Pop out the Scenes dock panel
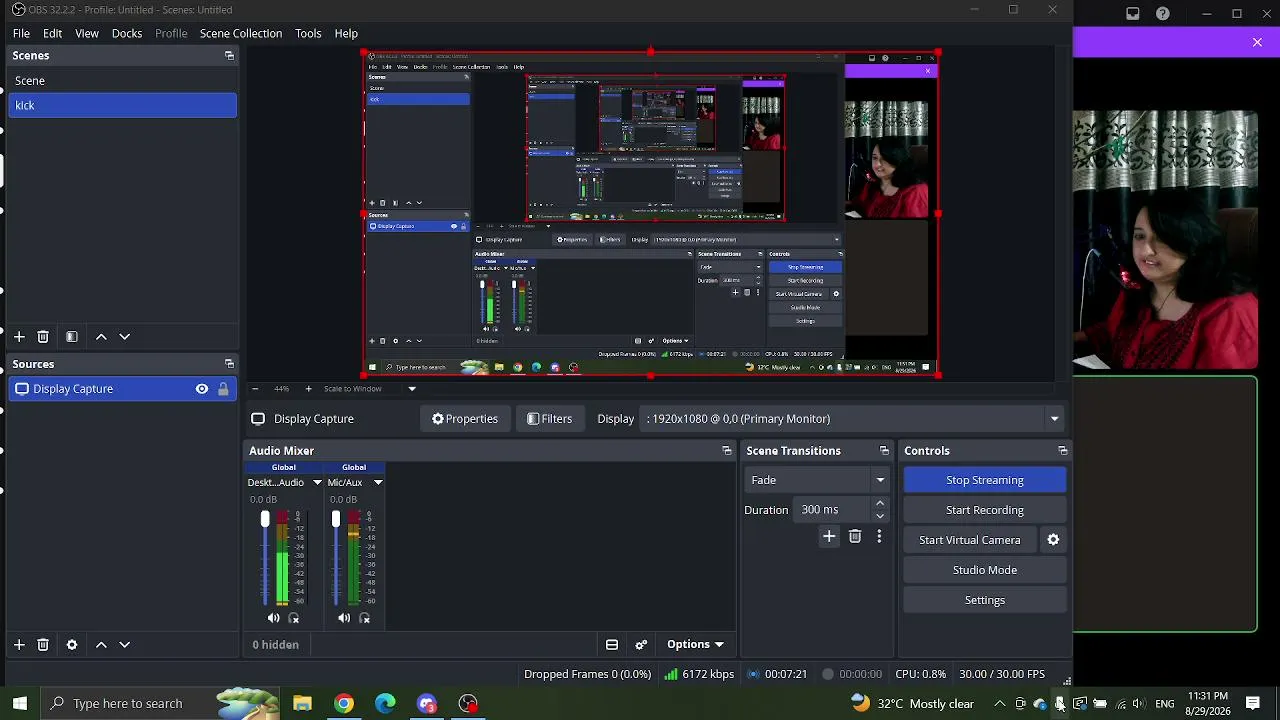The width and height of the screenshot is (1280, 720). (x=229, y=56)
